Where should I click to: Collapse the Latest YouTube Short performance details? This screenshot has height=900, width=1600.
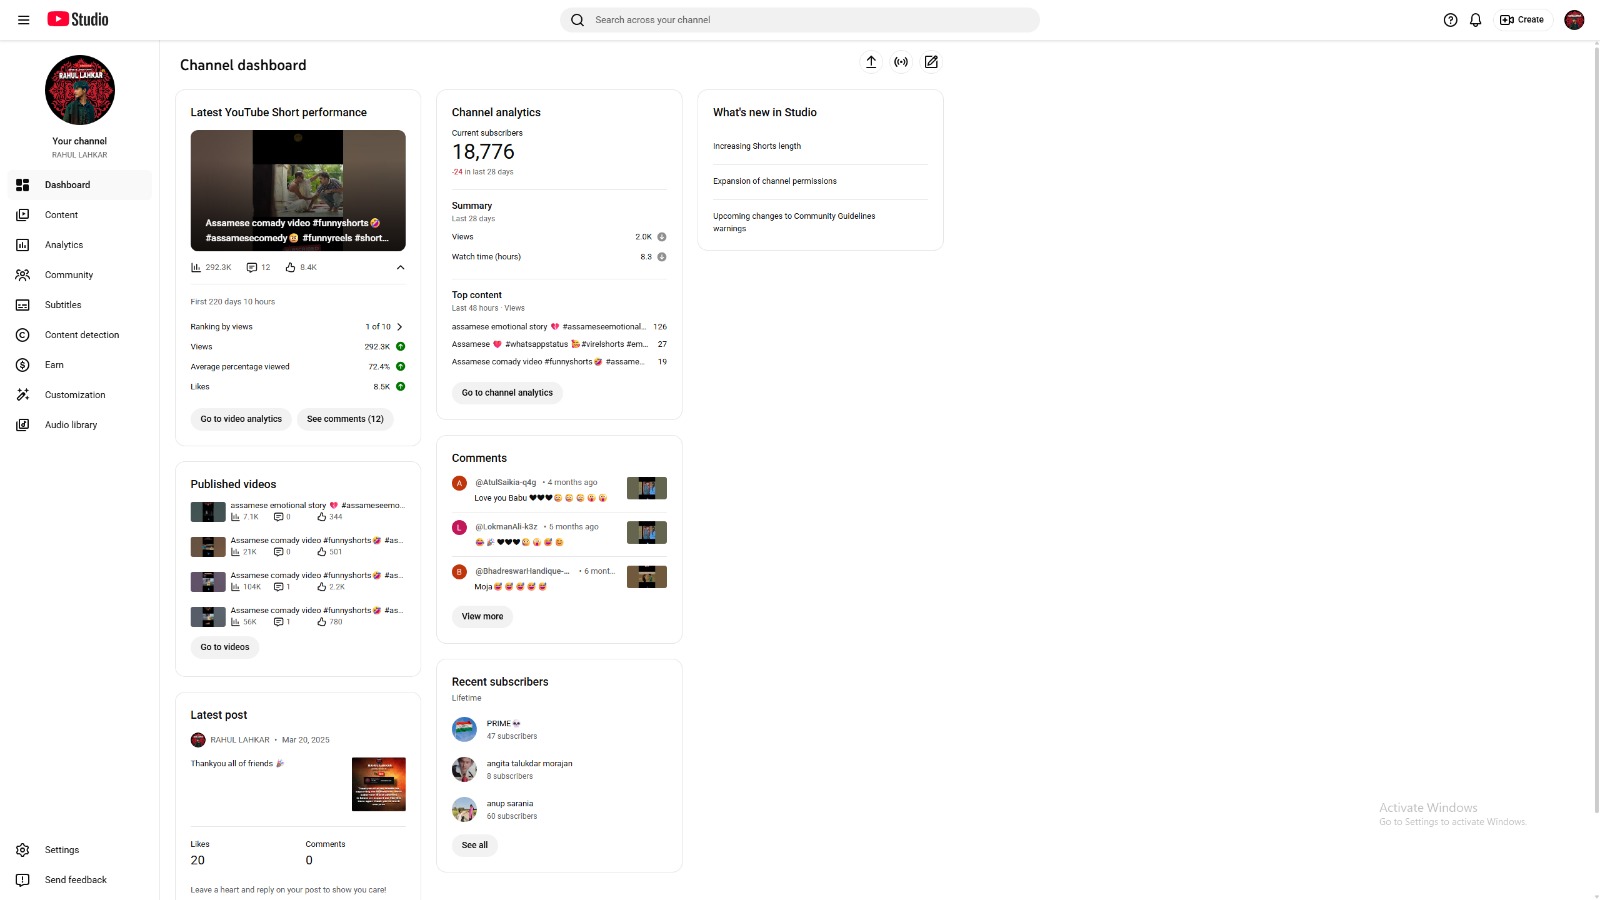(x=400, y=267)
